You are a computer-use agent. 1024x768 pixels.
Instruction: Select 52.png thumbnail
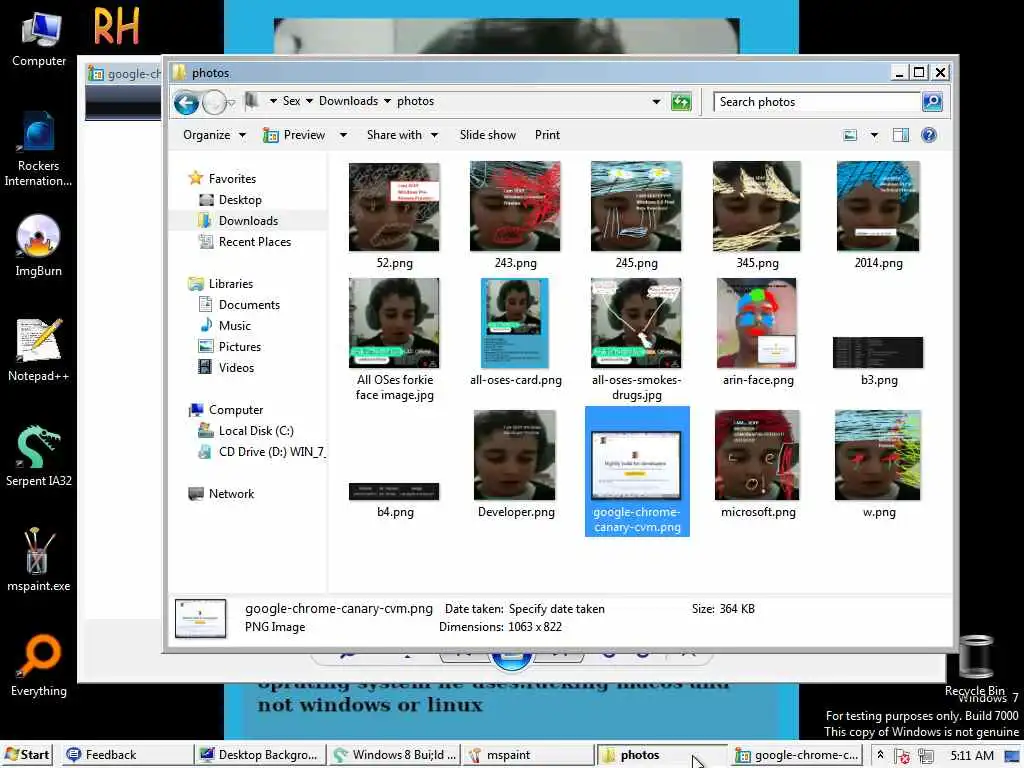pos(394,207)
